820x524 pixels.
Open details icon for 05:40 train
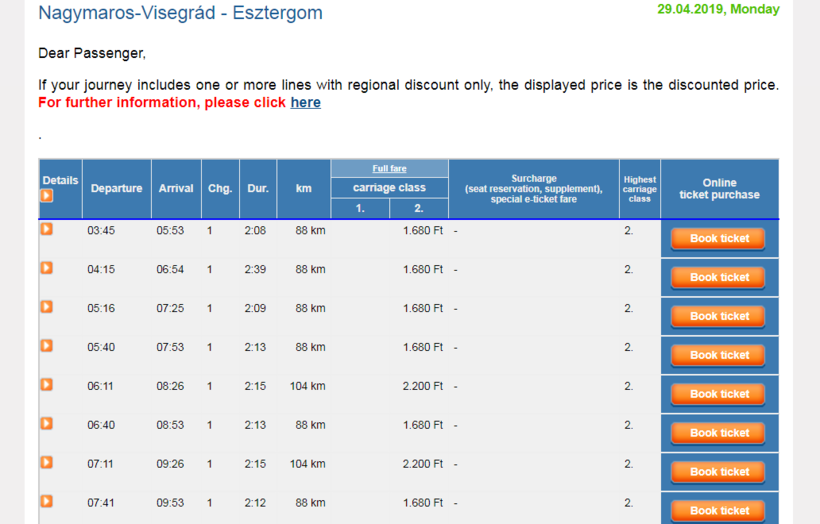click(x=46, y=346)
